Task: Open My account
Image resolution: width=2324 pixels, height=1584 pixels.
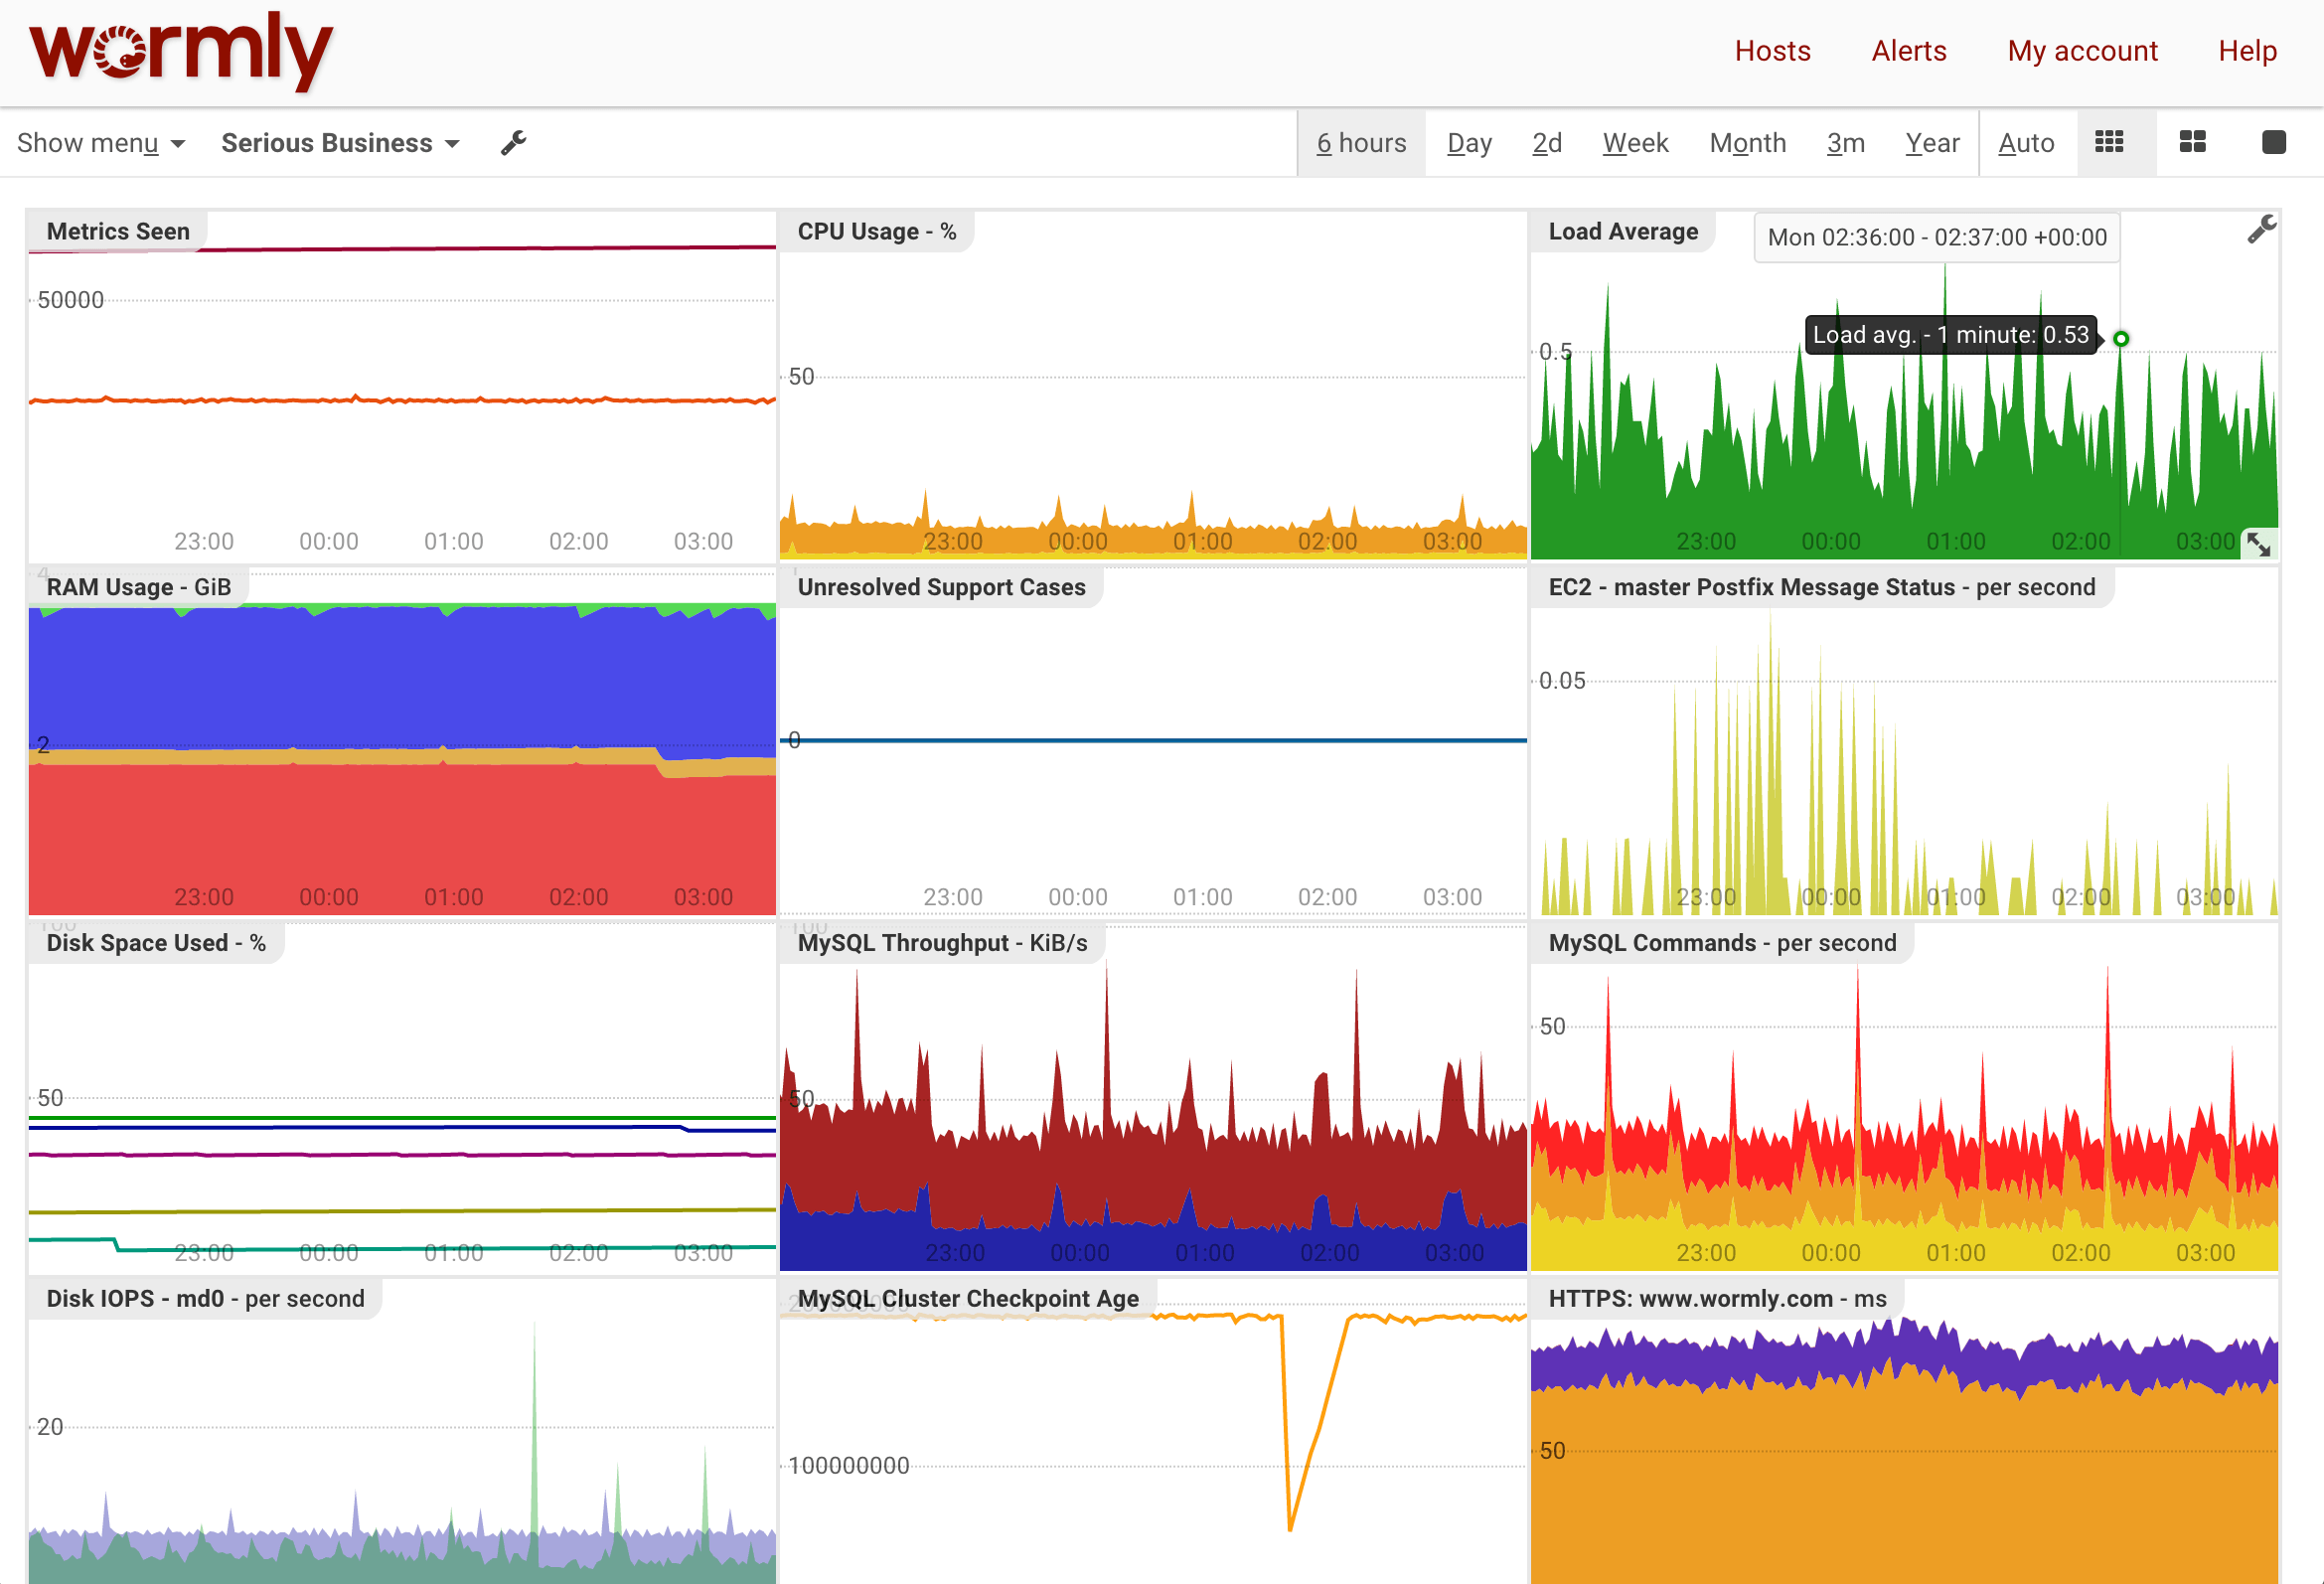Action: coord(2082,51)
